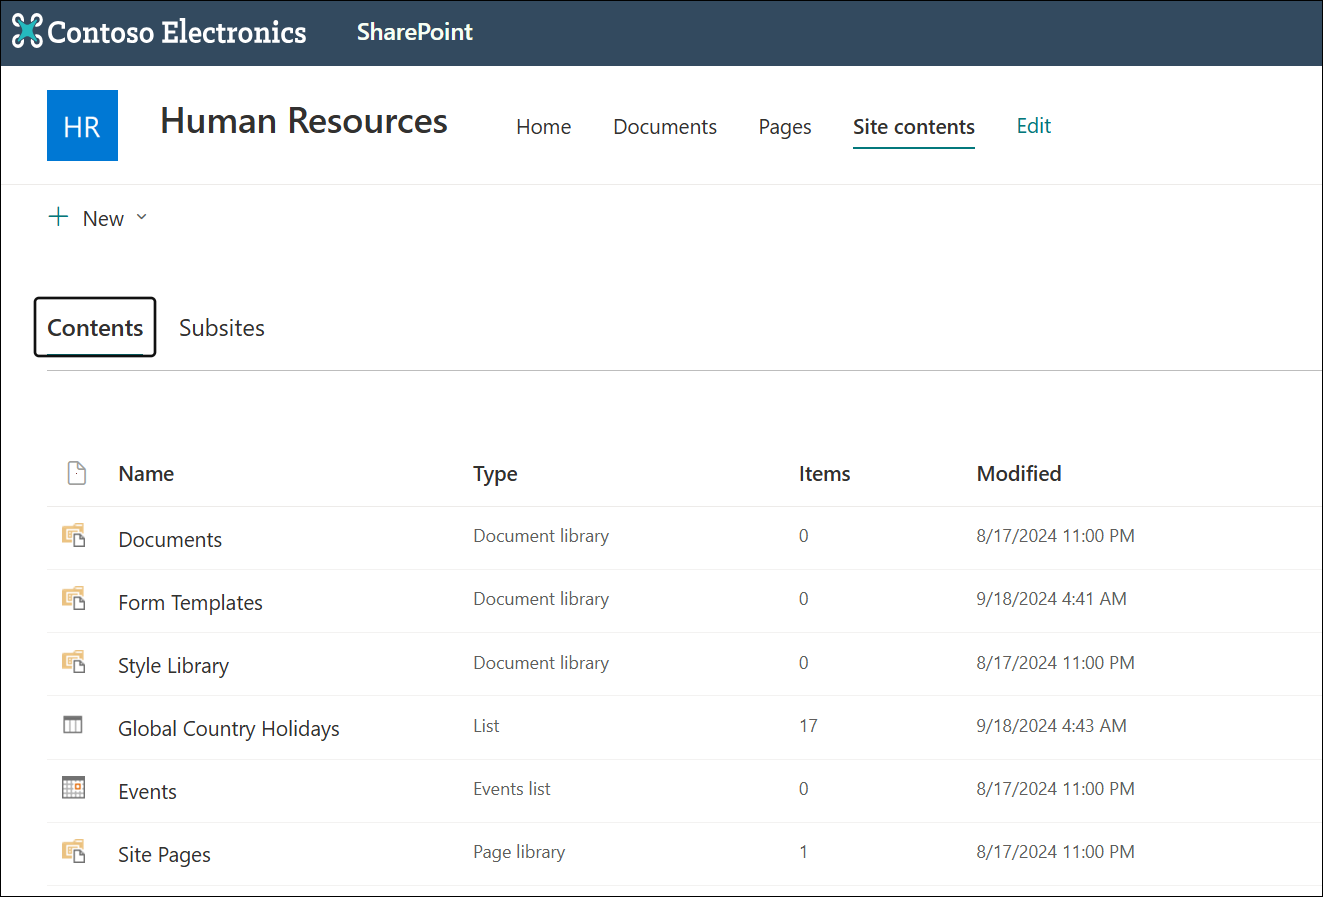Click the file type column header icon
This screenshot has height=897, width=1323.
pyautogui.click(x=77, y=473)
